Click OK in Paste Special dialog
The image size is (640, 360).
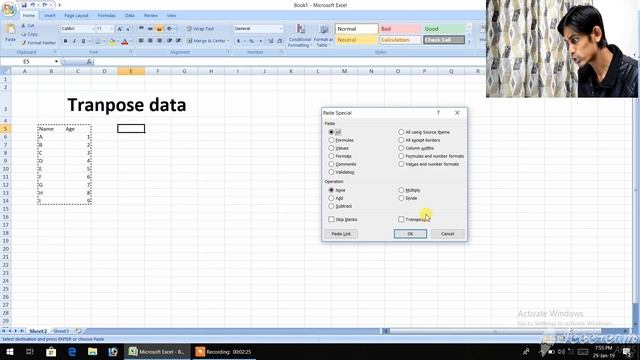(410, 234)
